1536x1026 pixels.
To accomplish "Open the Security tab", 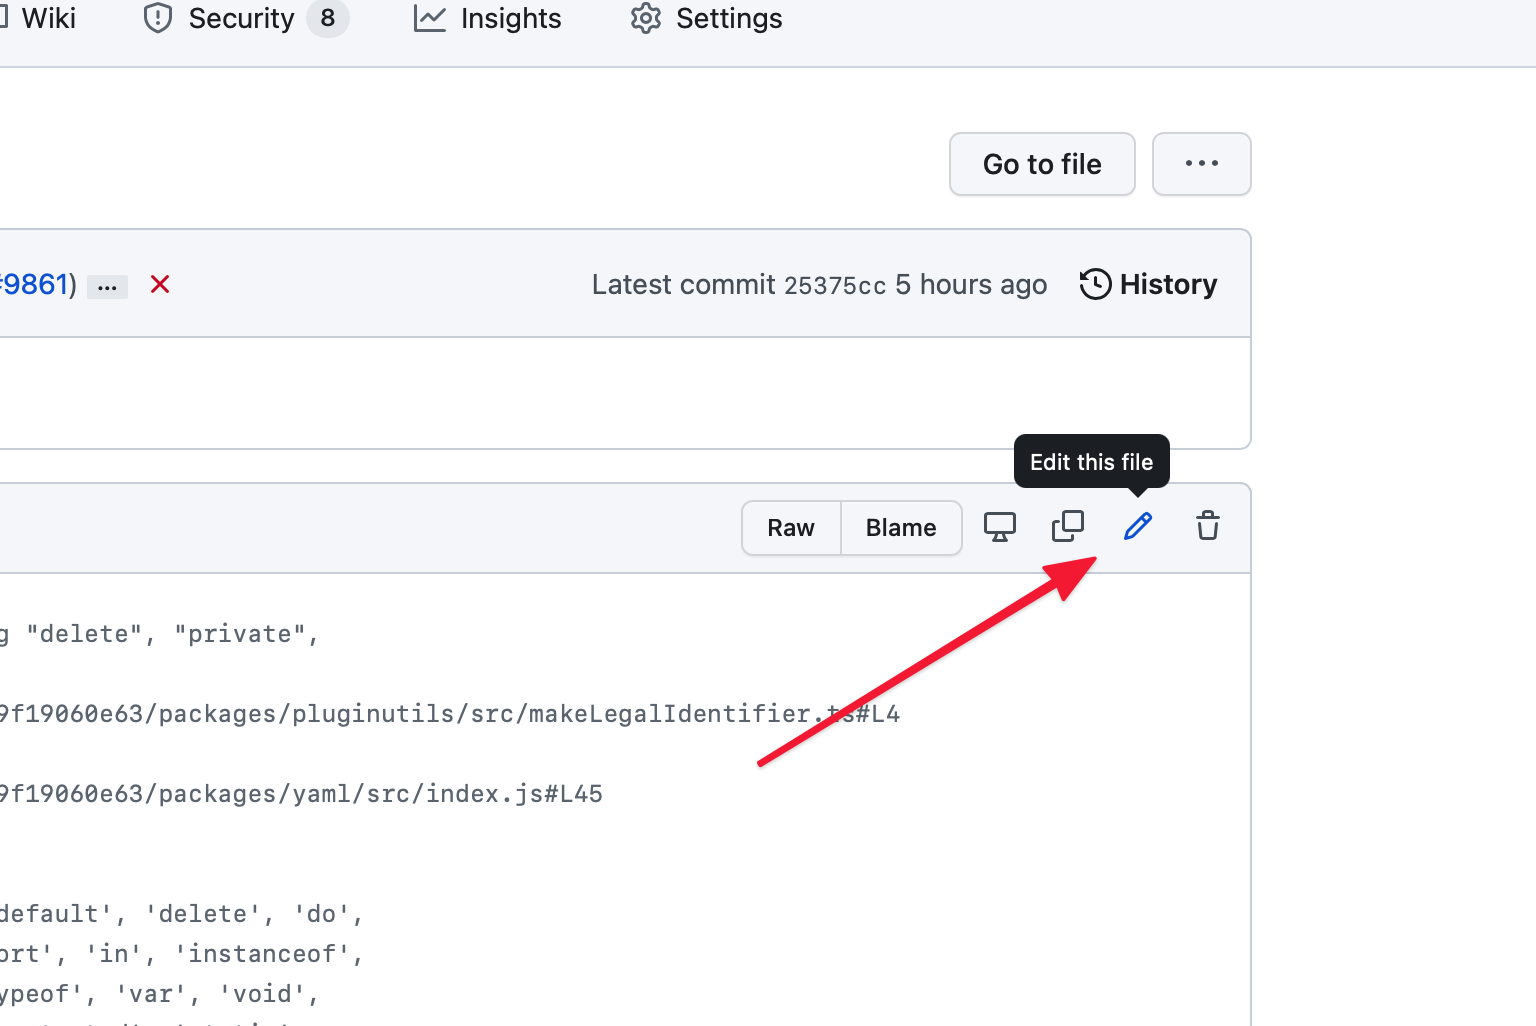I will pyautogui.click(x=246, y=18).
